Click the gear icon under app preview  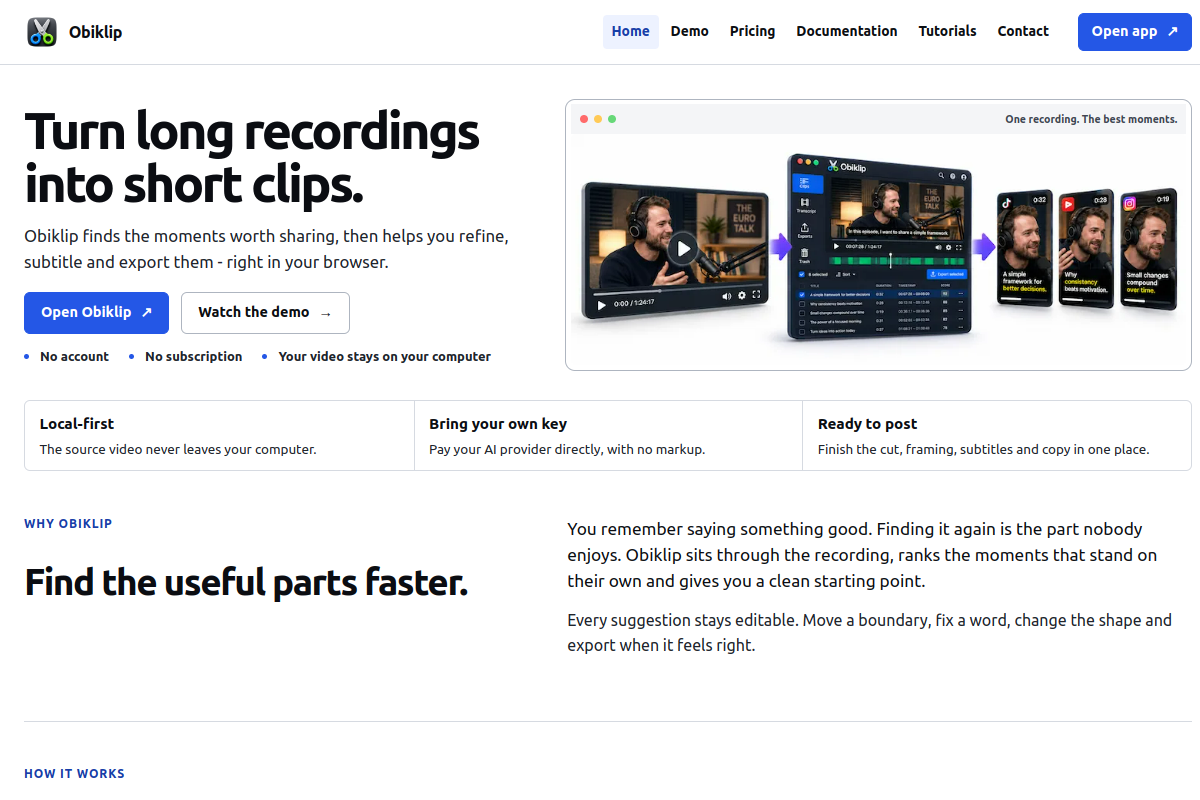tap(949, 247)
